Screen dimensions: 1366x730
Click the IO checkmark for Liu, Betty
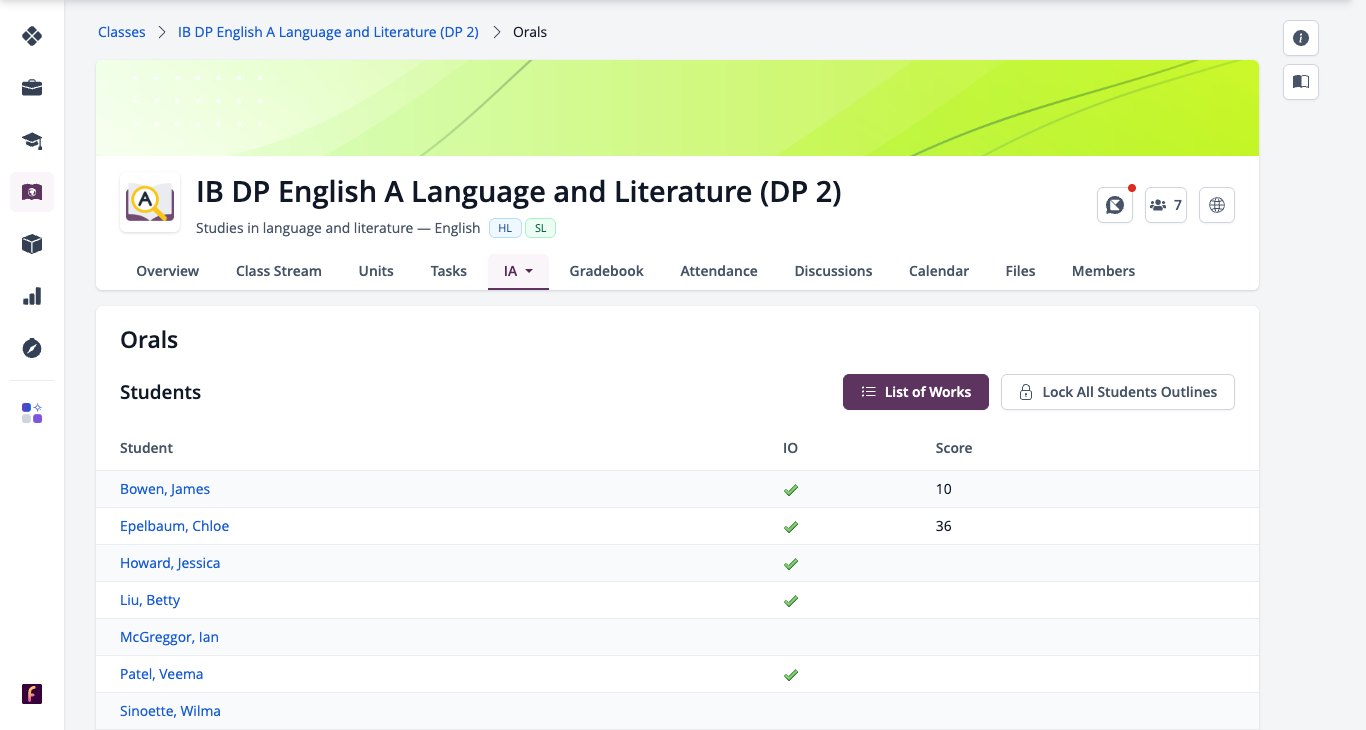coord(790,601)
